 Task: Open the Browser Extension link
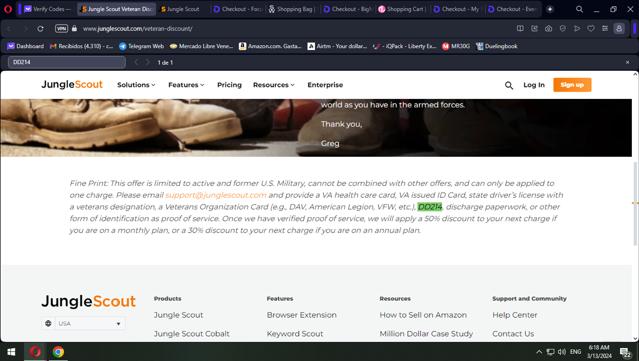click(x=302, y=315)
